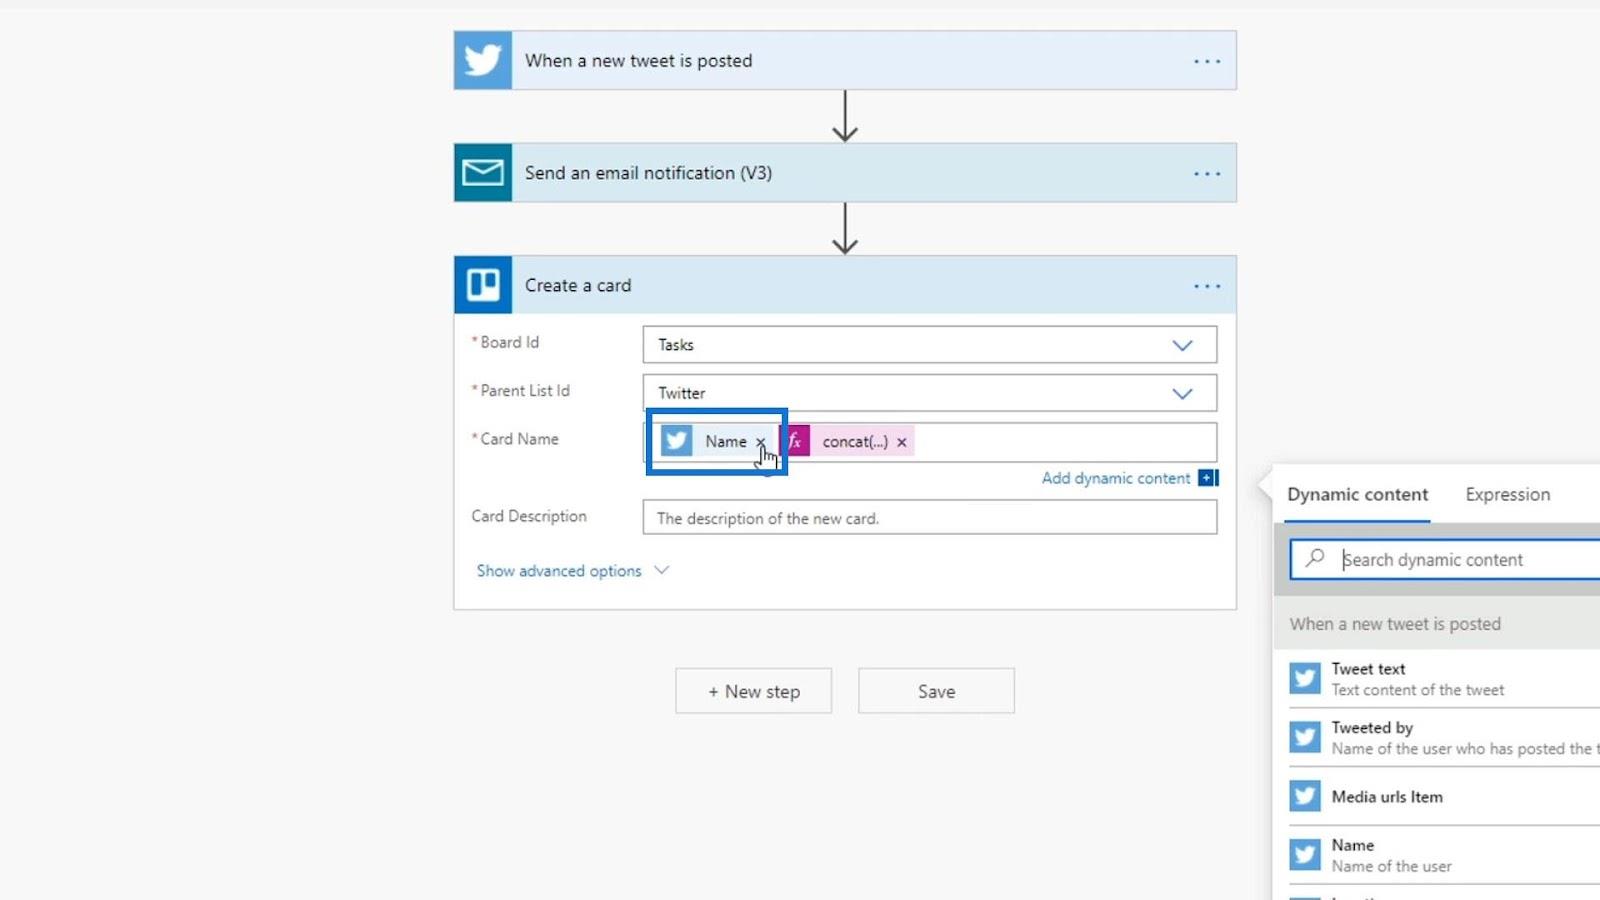Image resolution: width=1600 pixels, height=900 pixels.
Task: Click the fx icon of concat expression
Action: tap(796, 441)
